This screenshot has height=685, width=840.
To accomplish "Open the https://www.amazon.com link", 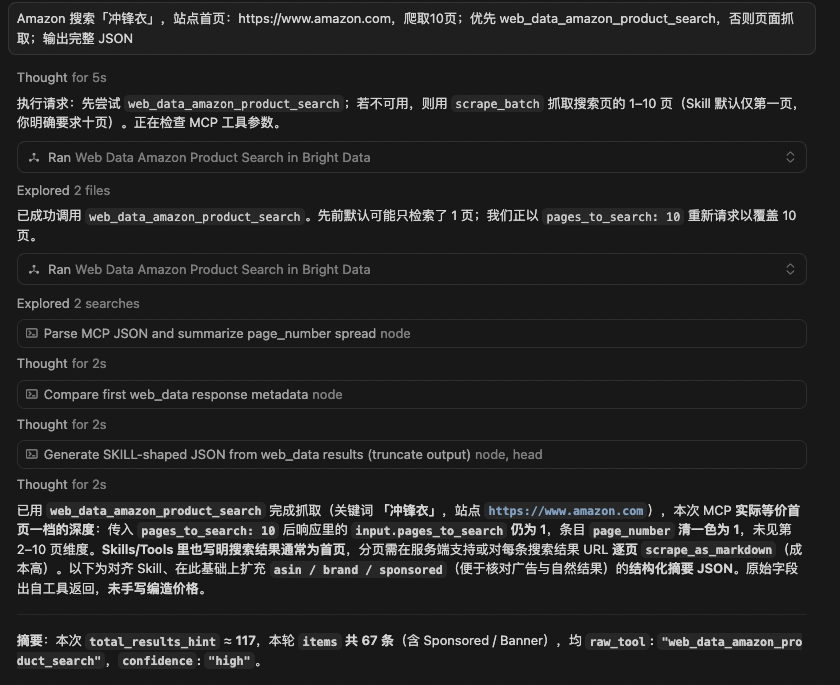I will [565, 511].
